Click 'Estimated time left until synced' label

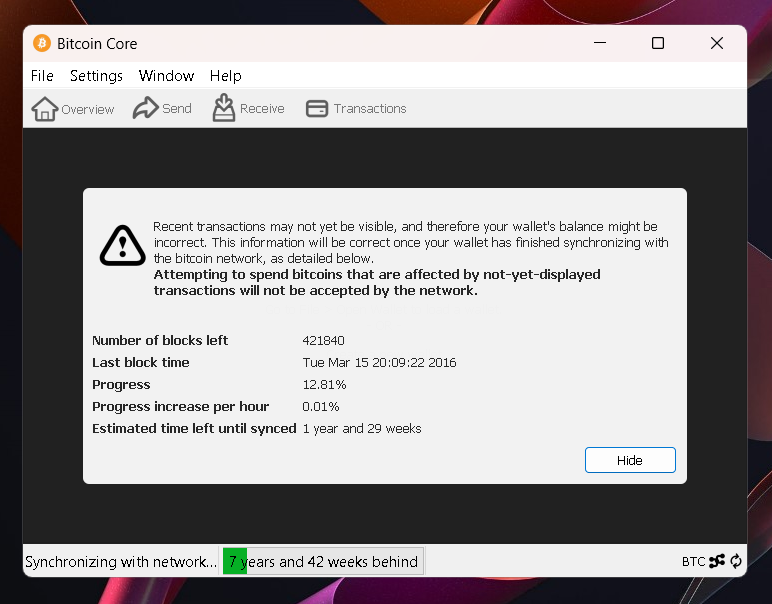[194, 429]
